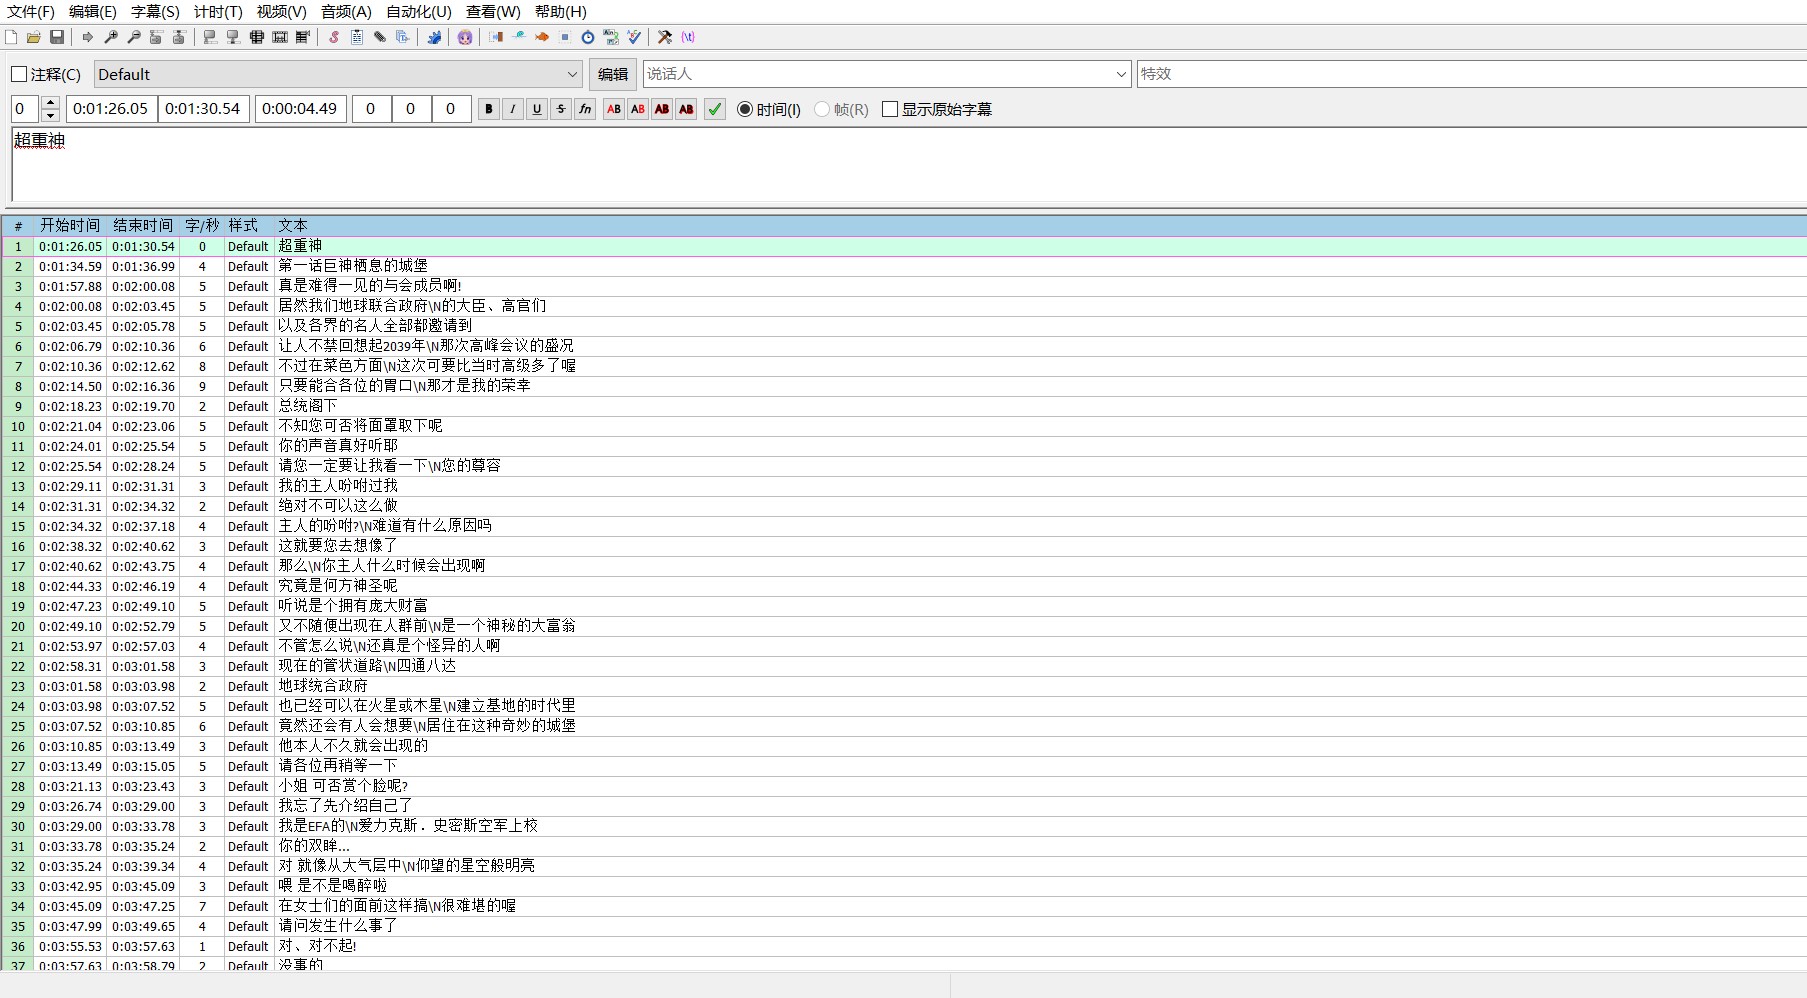Select line 13 我的主人吩咐过我
This screenshot has width=1807, height=998.
click(x=903, y=486)
